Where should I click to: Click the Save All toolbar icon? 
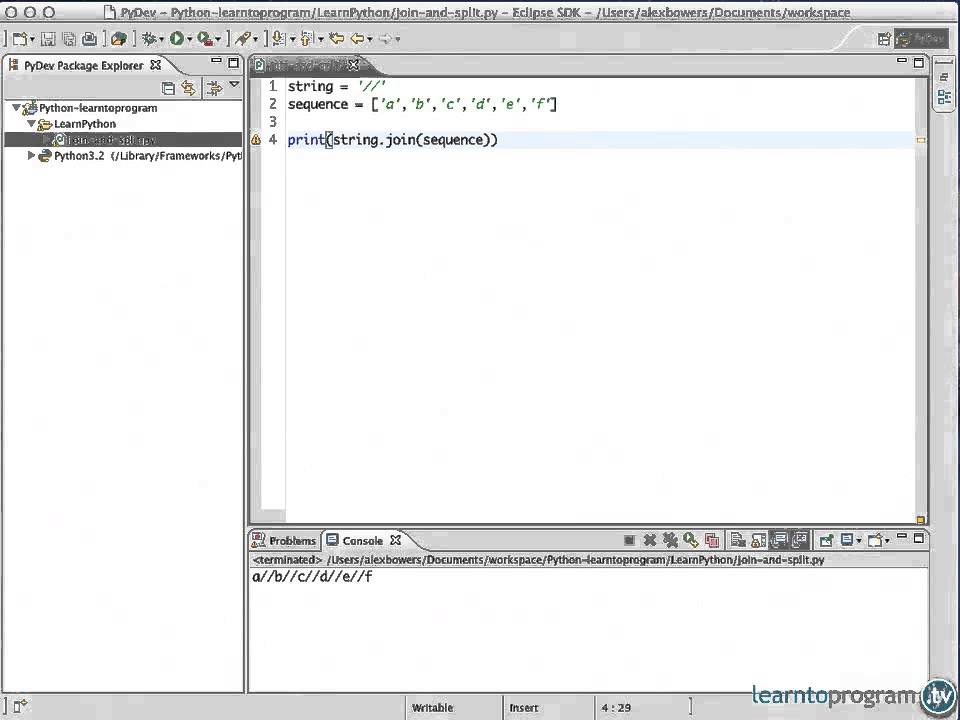point(69,39)
